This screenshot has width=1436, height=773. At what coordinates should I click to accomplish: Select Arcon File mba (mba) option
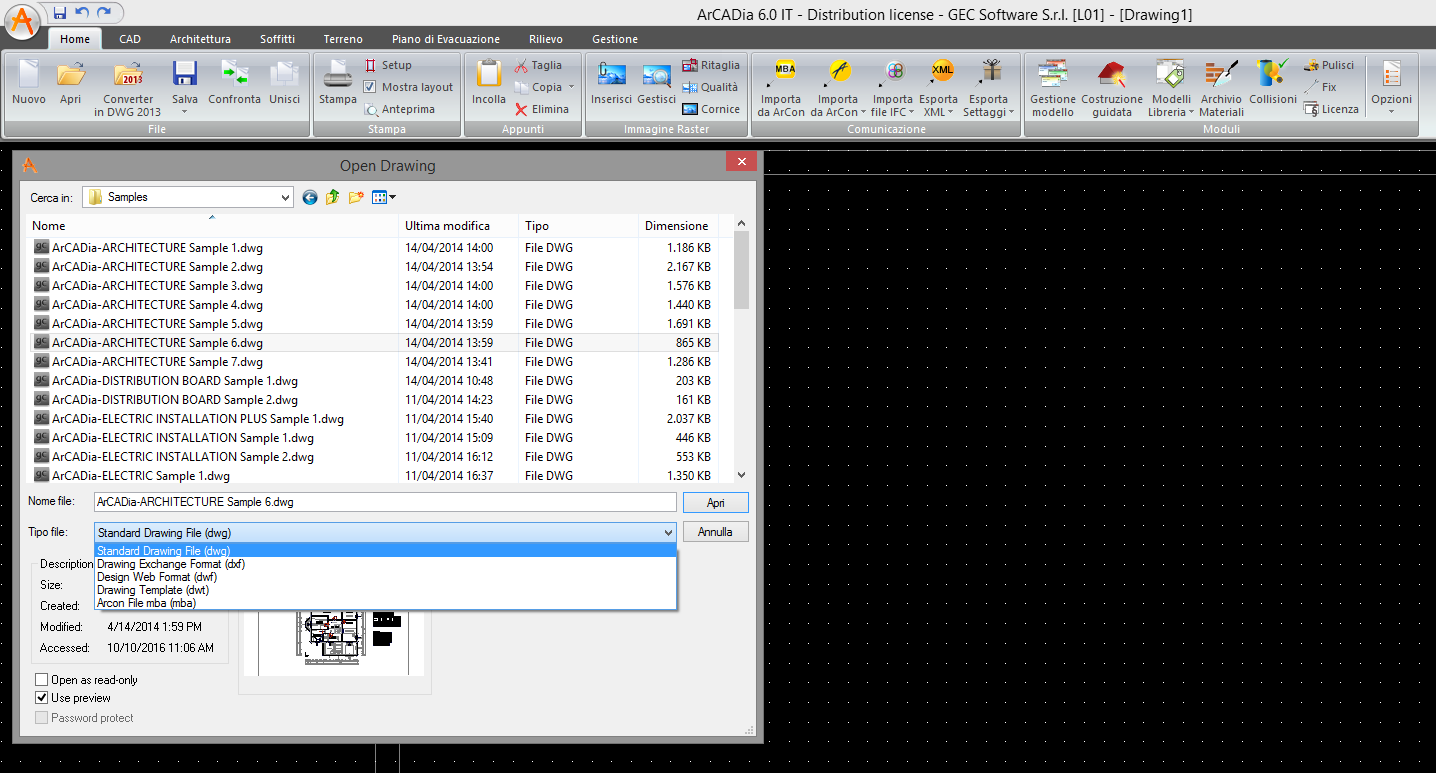point(385,603)
